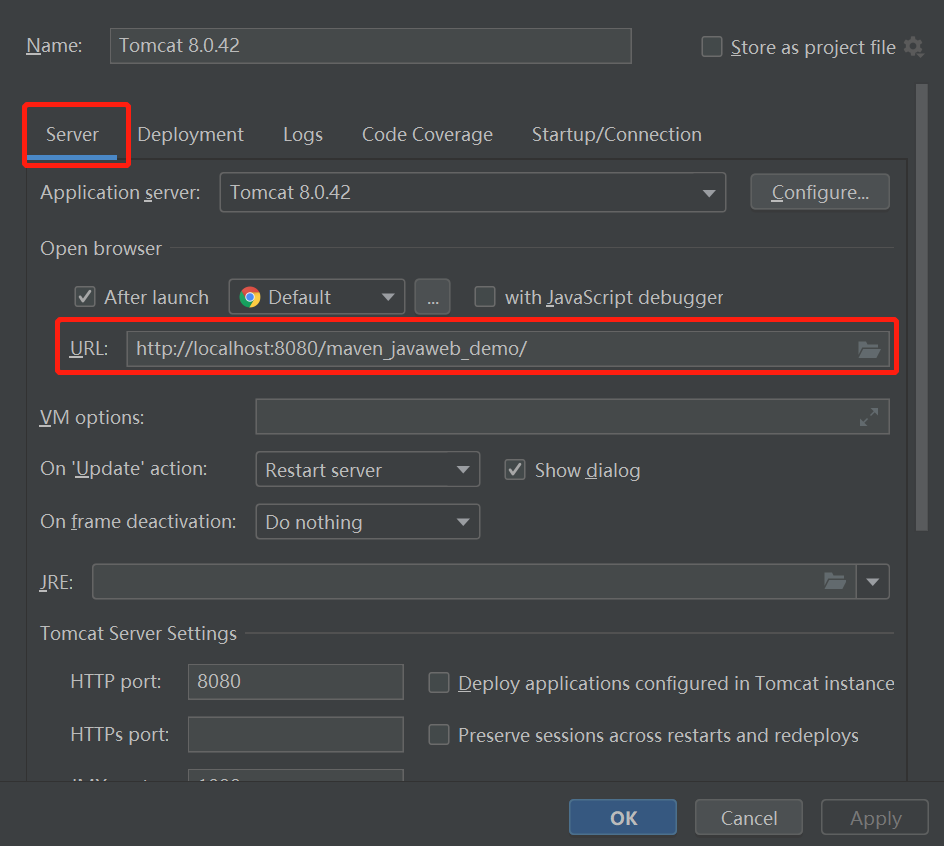Click the HTTPs port input field
Viewport: 944px width, 846px height.
(296, 734)
